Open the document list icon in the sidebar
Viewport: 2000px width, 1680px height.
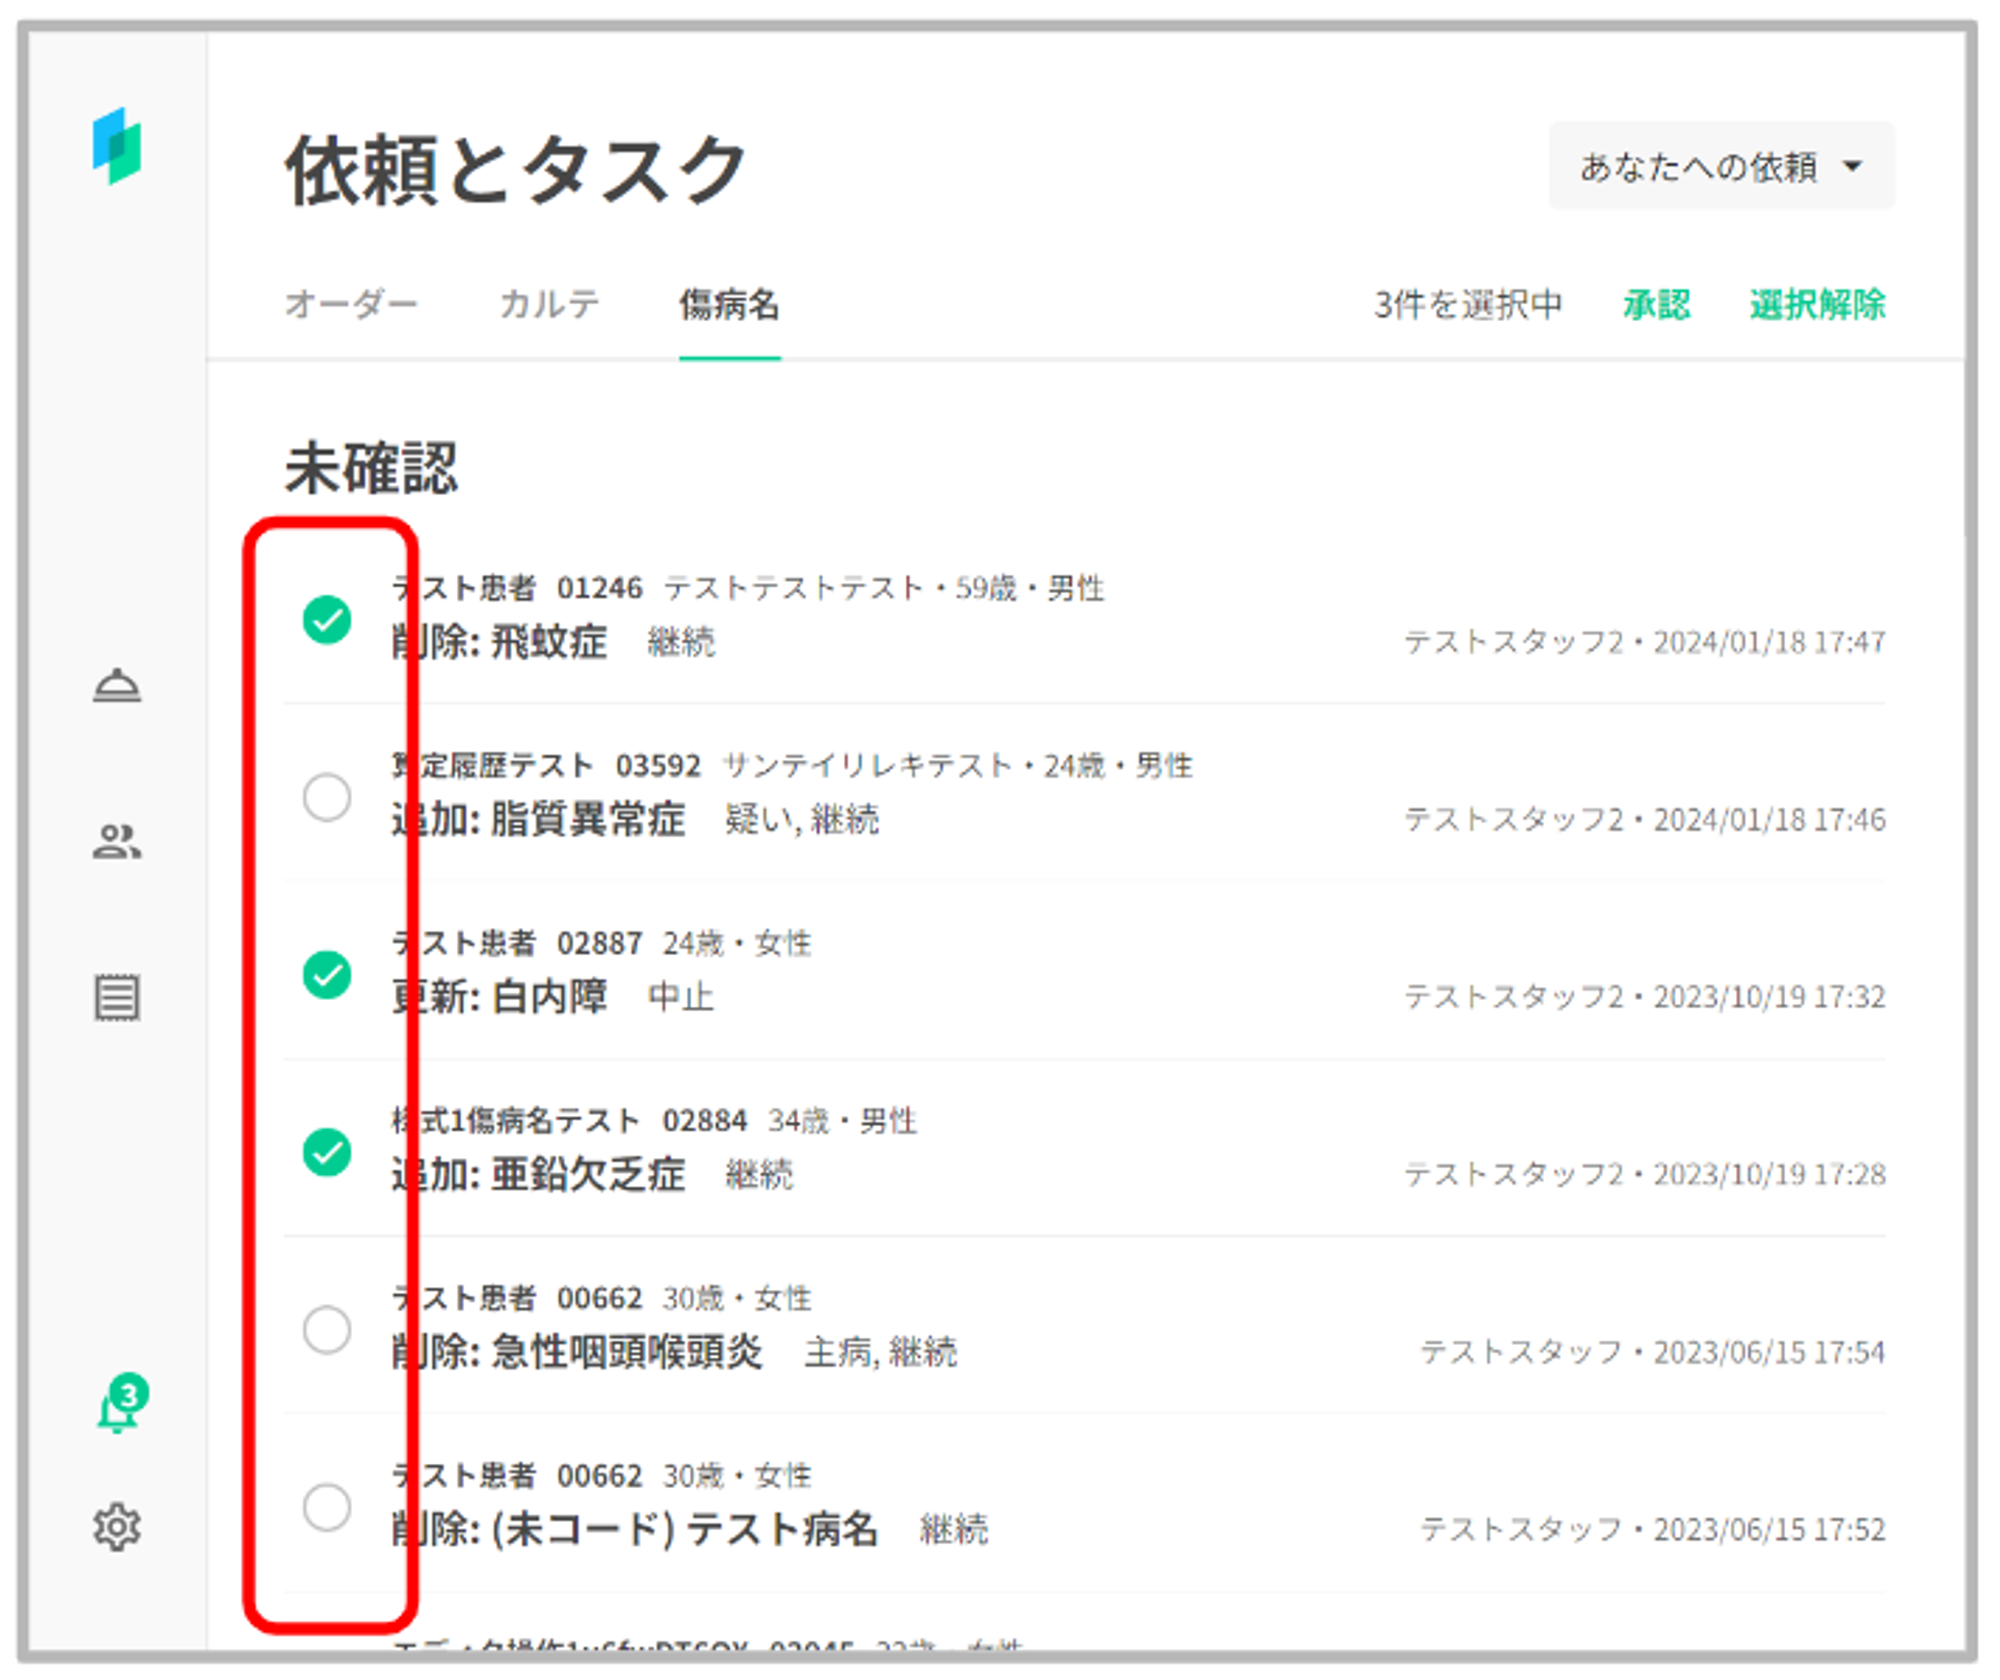pos(117,998)
